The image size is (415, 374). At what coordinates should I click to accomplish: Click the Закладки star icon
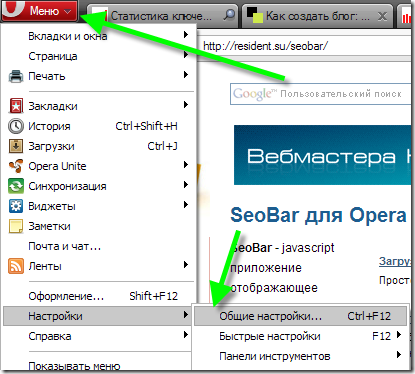pos(16,106)
